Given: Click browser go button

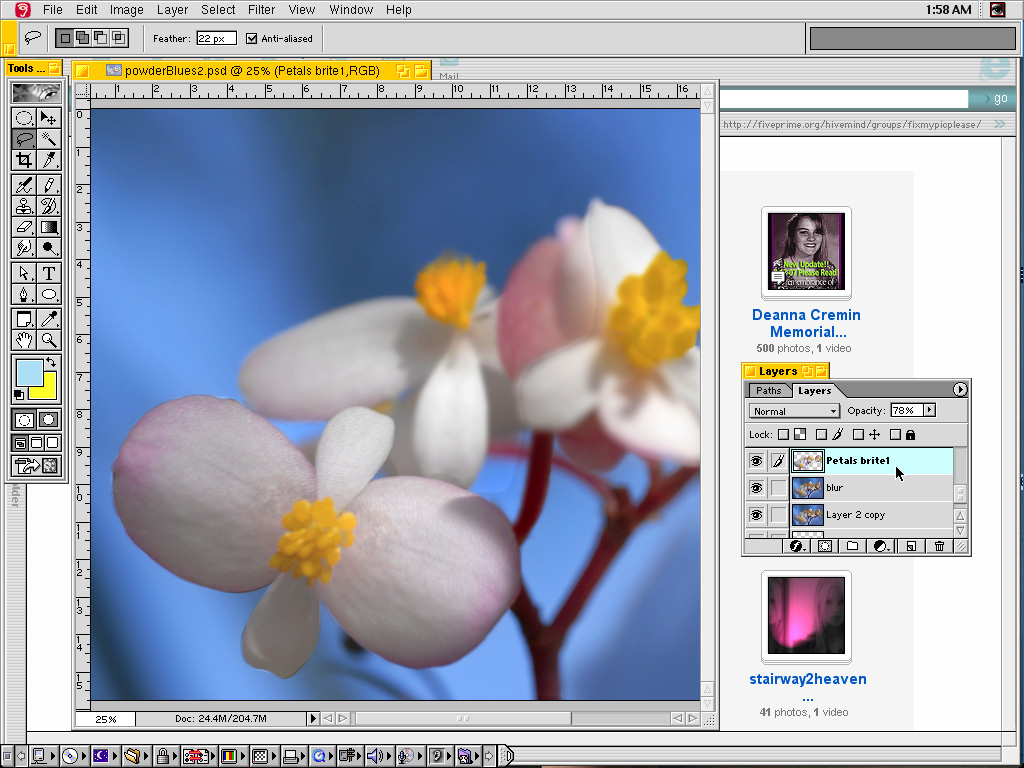Looking at the screenshot, I should coord(1000,99).
